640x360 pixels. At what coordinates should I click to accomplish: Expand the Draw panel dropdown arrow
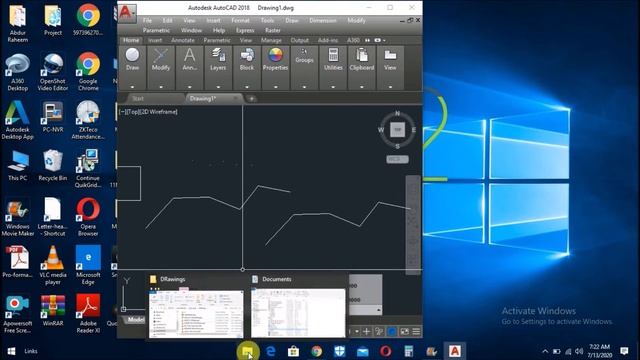pos(132,87)
